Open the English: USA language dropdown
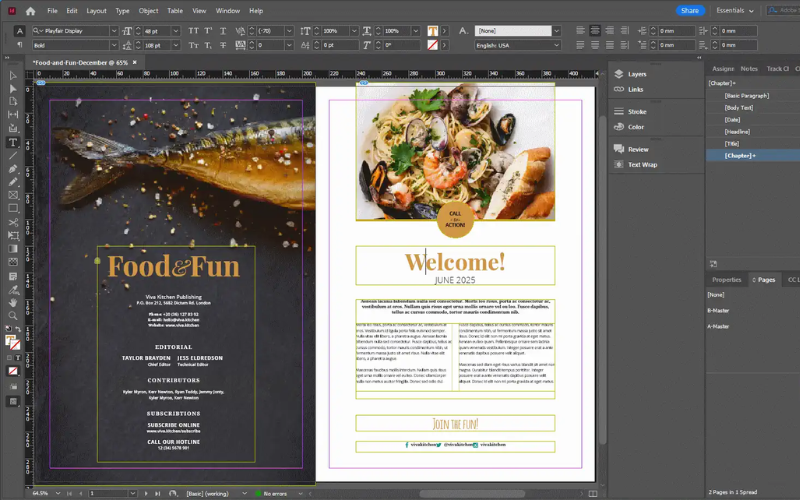This screenshot has width=800, height=500. click(x=557, y=45)
